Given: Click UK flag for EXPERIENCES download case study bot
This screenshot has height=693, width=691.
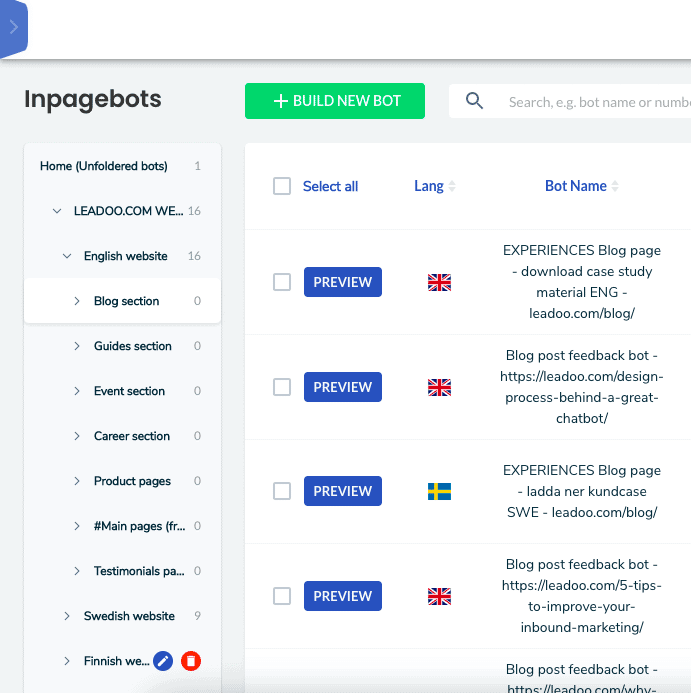Looking at the screenshot, I should [439, 282].
